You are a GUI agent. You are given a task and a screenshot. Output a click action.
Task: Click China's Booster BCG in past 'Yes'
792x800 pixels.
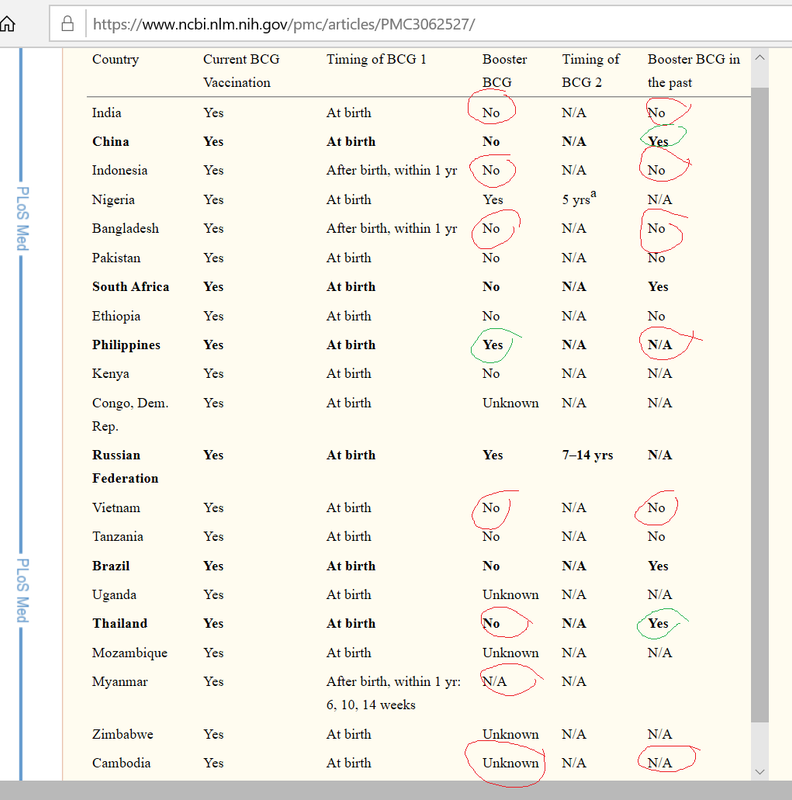(658, 141)
